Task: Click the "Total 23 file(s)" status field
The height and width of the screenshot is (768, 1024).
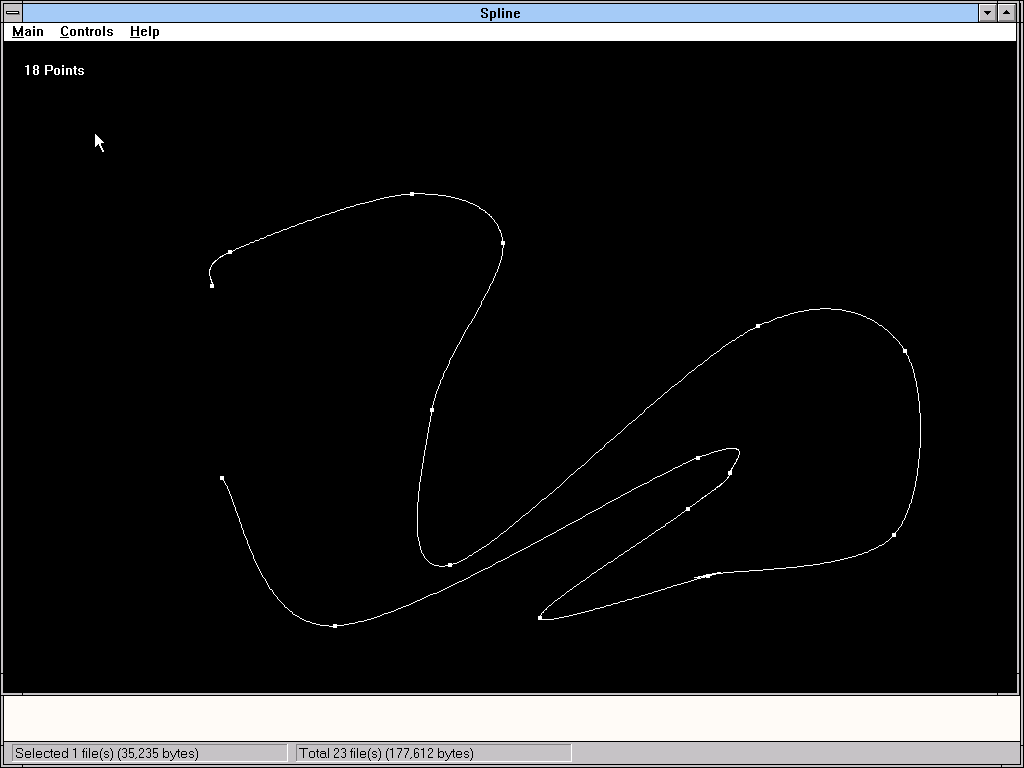Action: pyautogui.click(x=434, y=753)
